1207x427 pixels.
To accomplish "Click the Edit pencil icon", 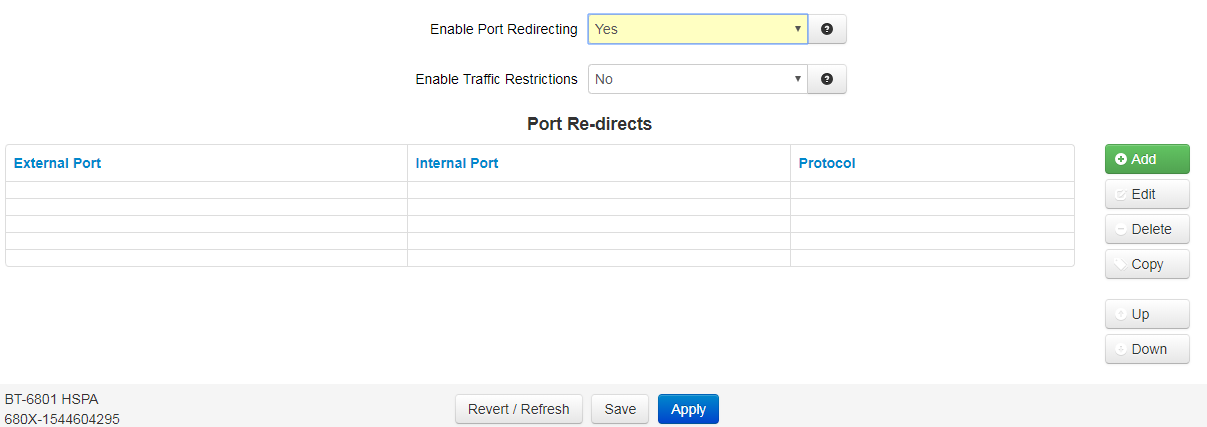I will [x=1121, y=194].
